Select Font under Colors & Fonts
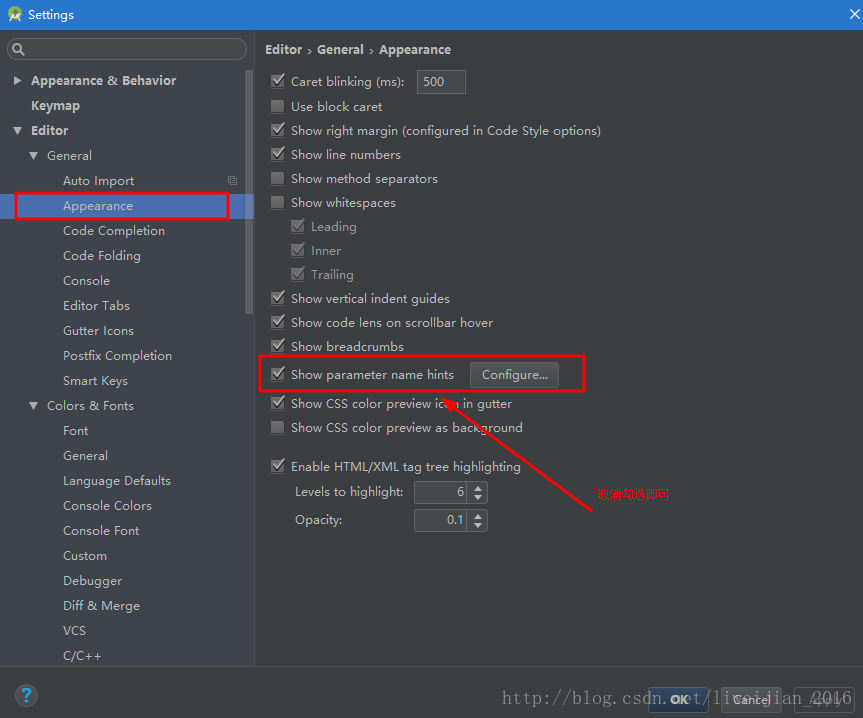863x718 pixels. click(75, 431)
